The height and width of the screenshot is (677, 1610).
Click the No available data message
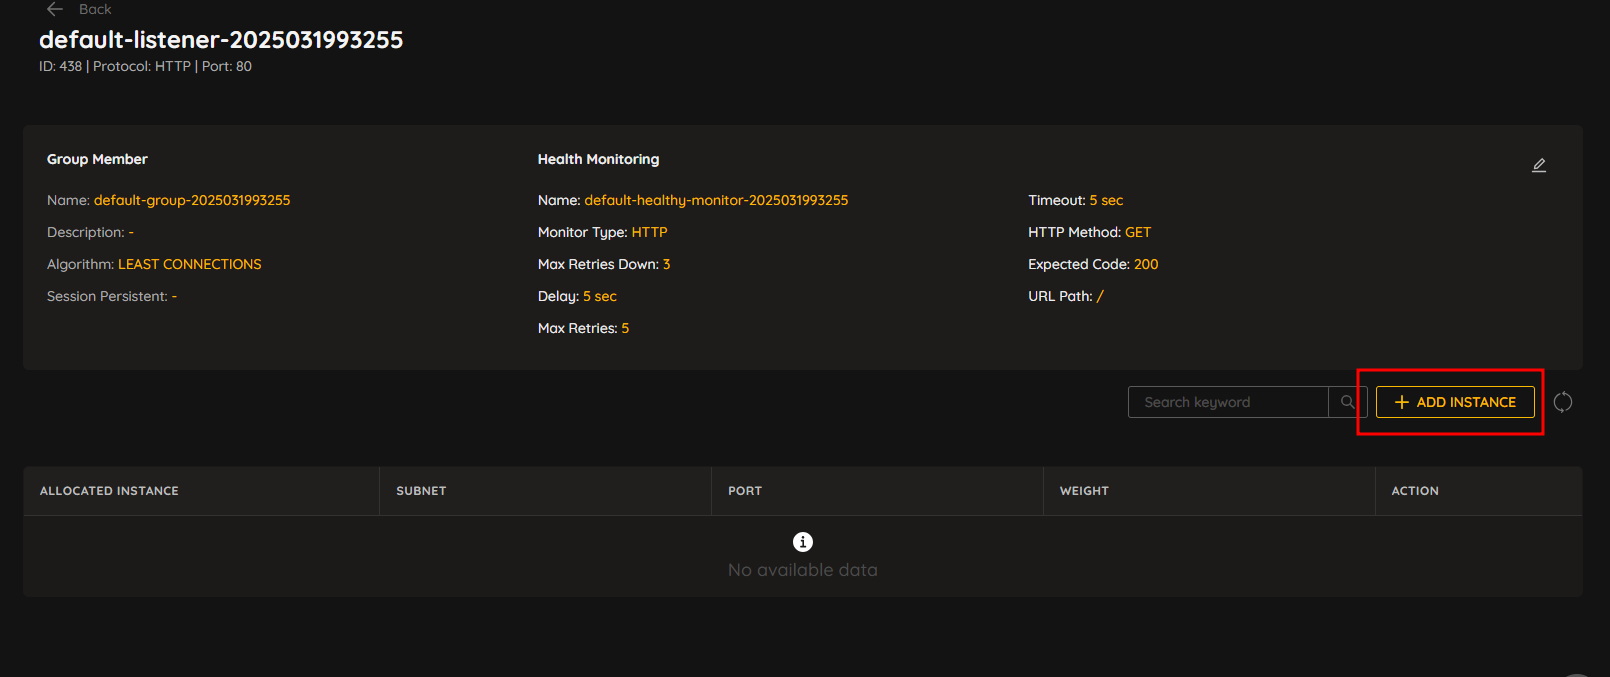(803, 570)
